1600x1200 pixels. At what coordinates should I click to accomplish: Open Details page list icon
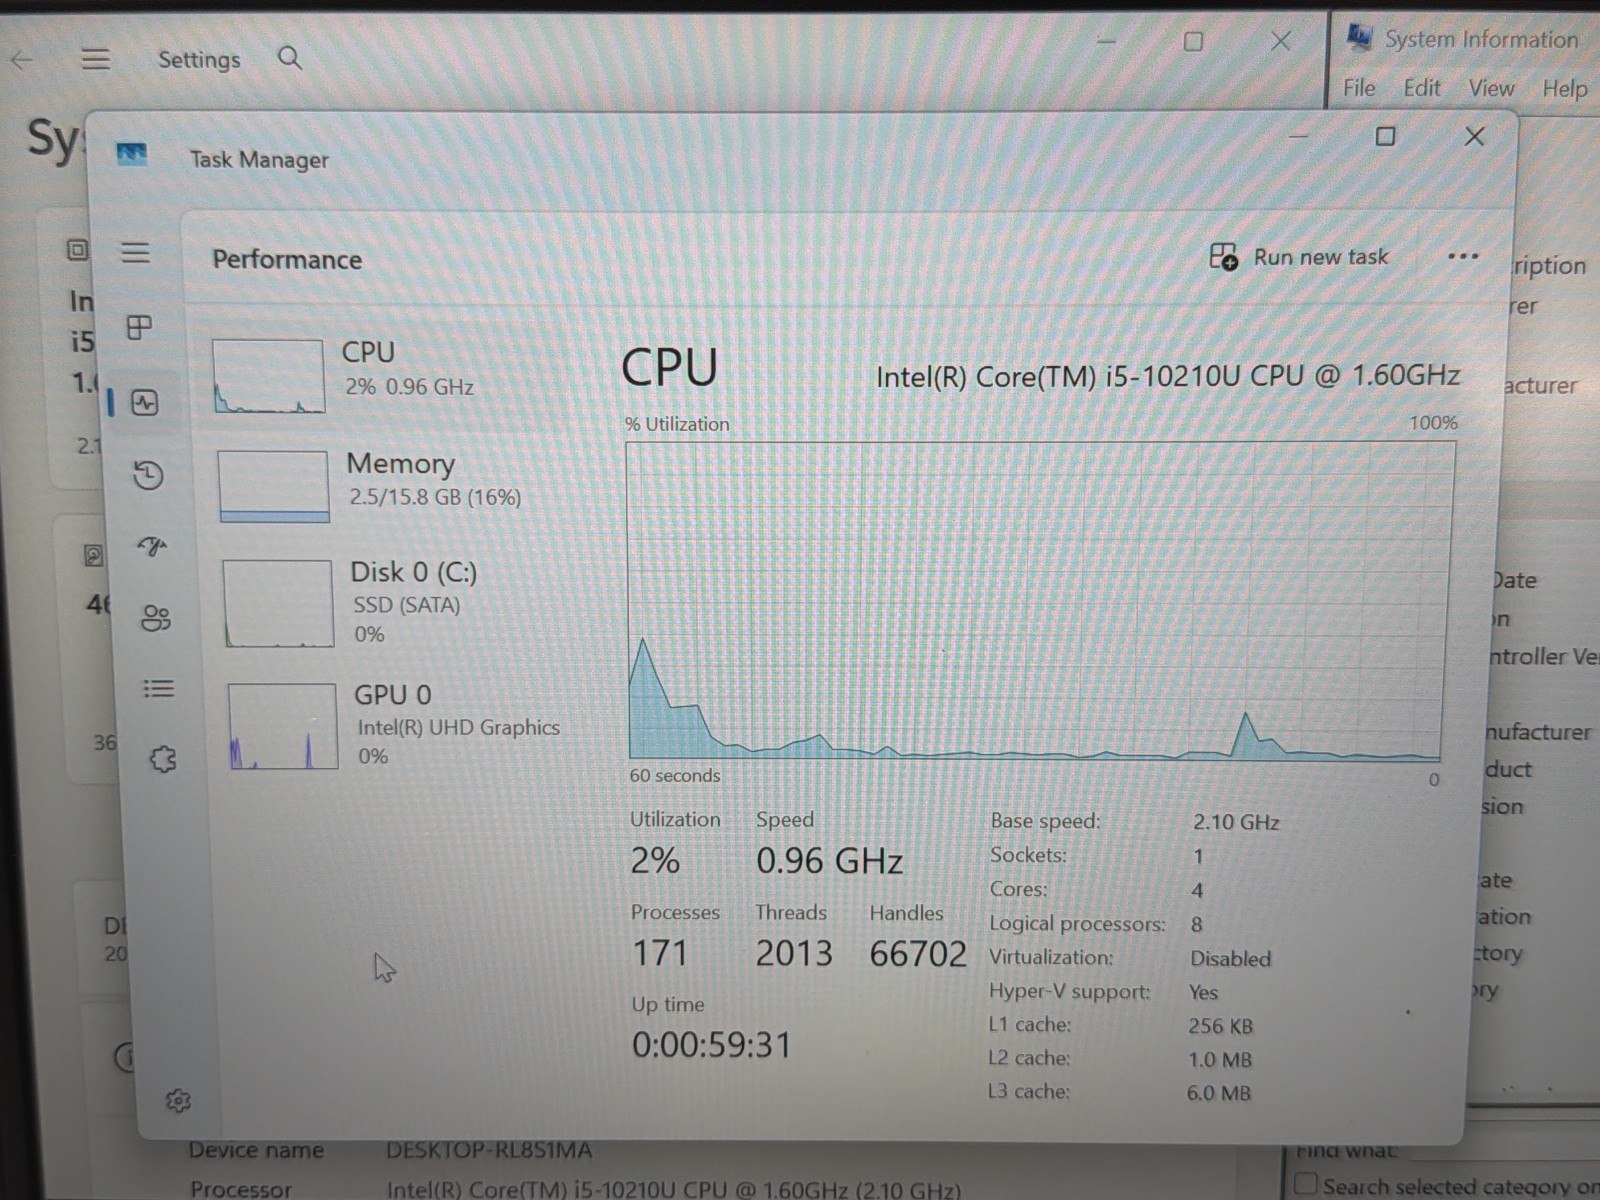pyautogui.click(x=158, y=689)
